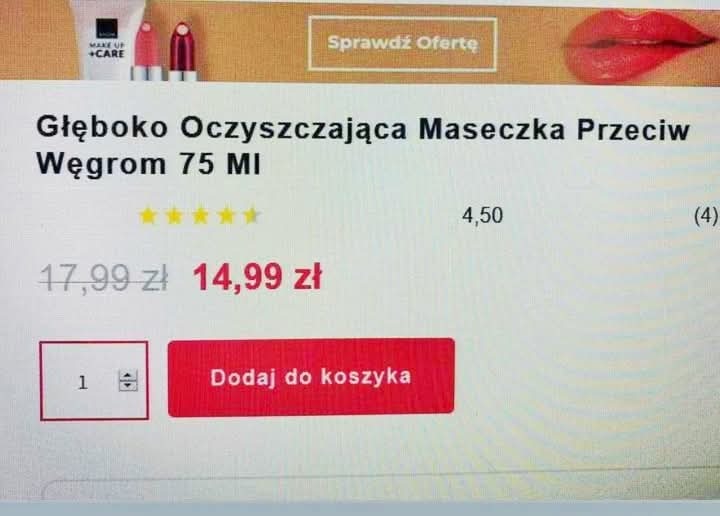Decrease quantity with the down arrow
Viewport: 720px width, 516px height.
point(128,386)
